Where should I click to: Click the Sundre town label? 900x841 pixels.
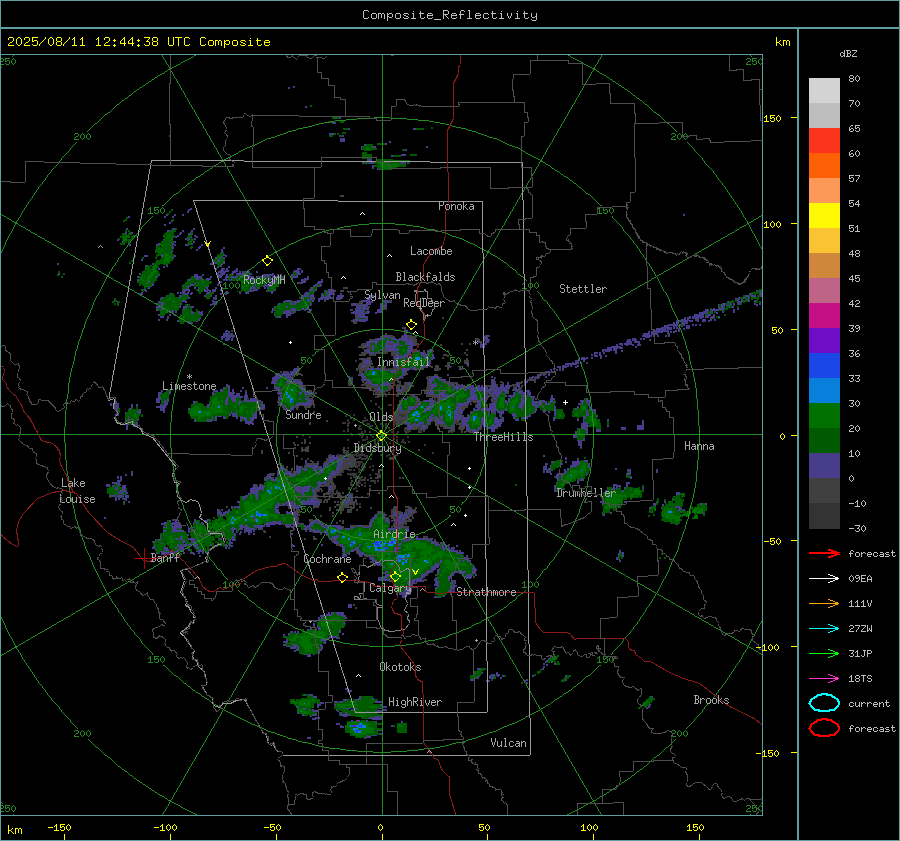pos(304,414)
